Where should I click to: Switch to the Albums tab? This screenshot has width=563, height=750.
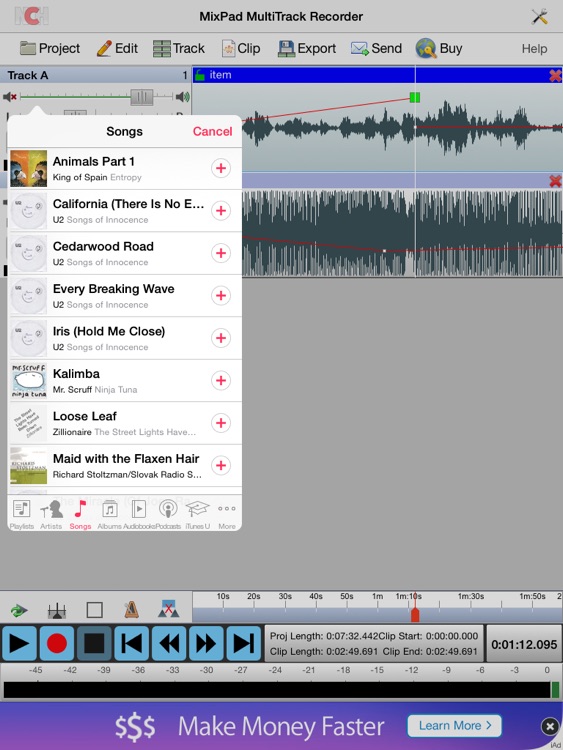tap(110, 514)
